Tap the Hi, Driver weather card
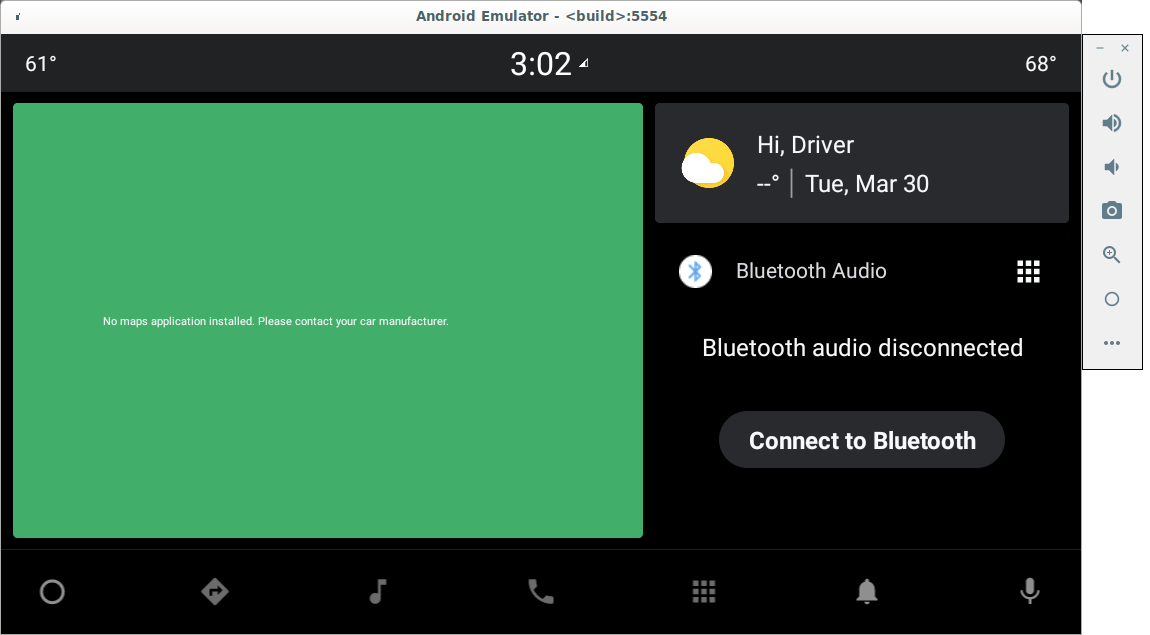 tap(861, 163)
